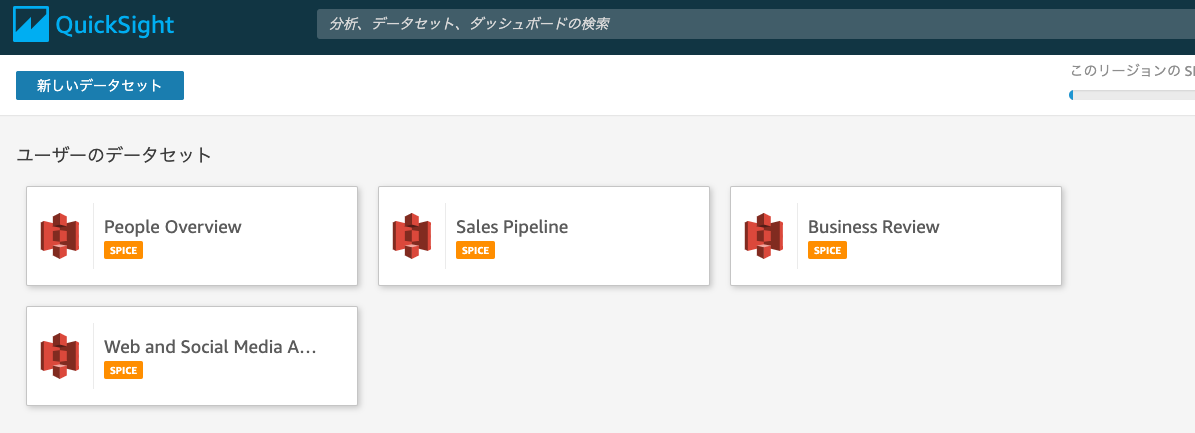Click the QuickSight brand name text

(115, 25)
